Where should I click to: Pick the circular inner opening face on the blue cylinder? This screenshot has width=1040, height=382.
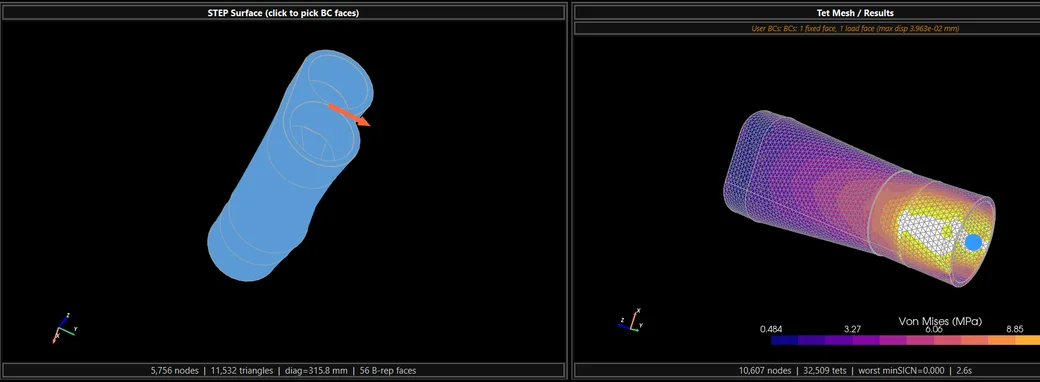pos(323,130)
